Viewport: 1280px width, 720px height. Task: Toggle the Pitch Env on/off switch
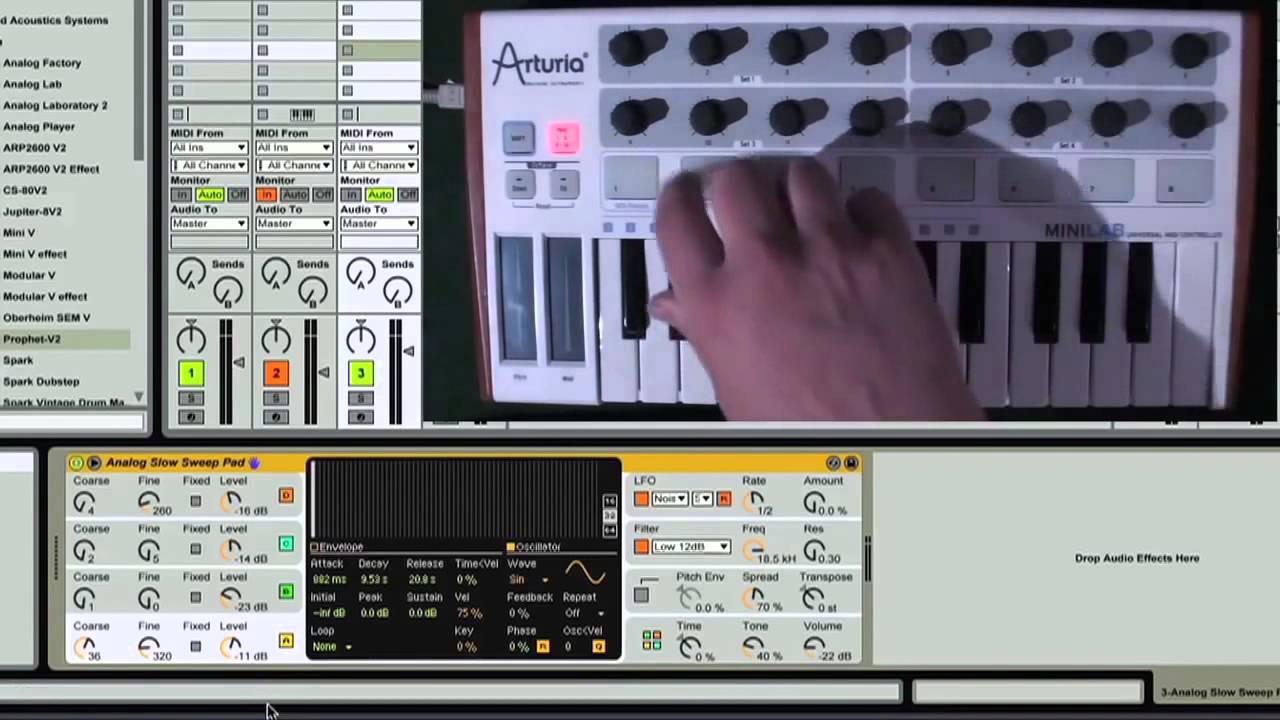pos(641,595)
